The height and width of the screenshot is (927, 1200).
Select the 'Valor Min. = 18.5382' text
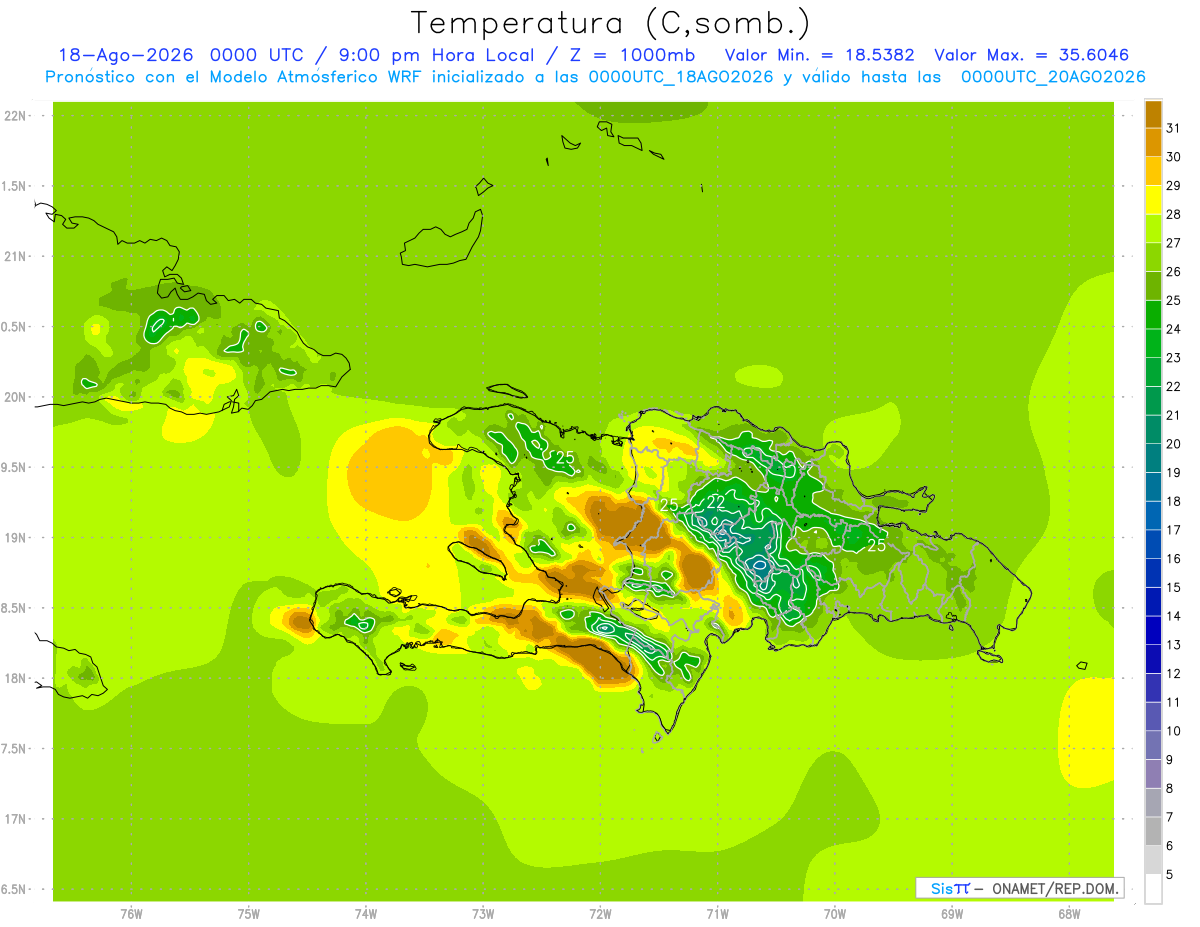819,55
